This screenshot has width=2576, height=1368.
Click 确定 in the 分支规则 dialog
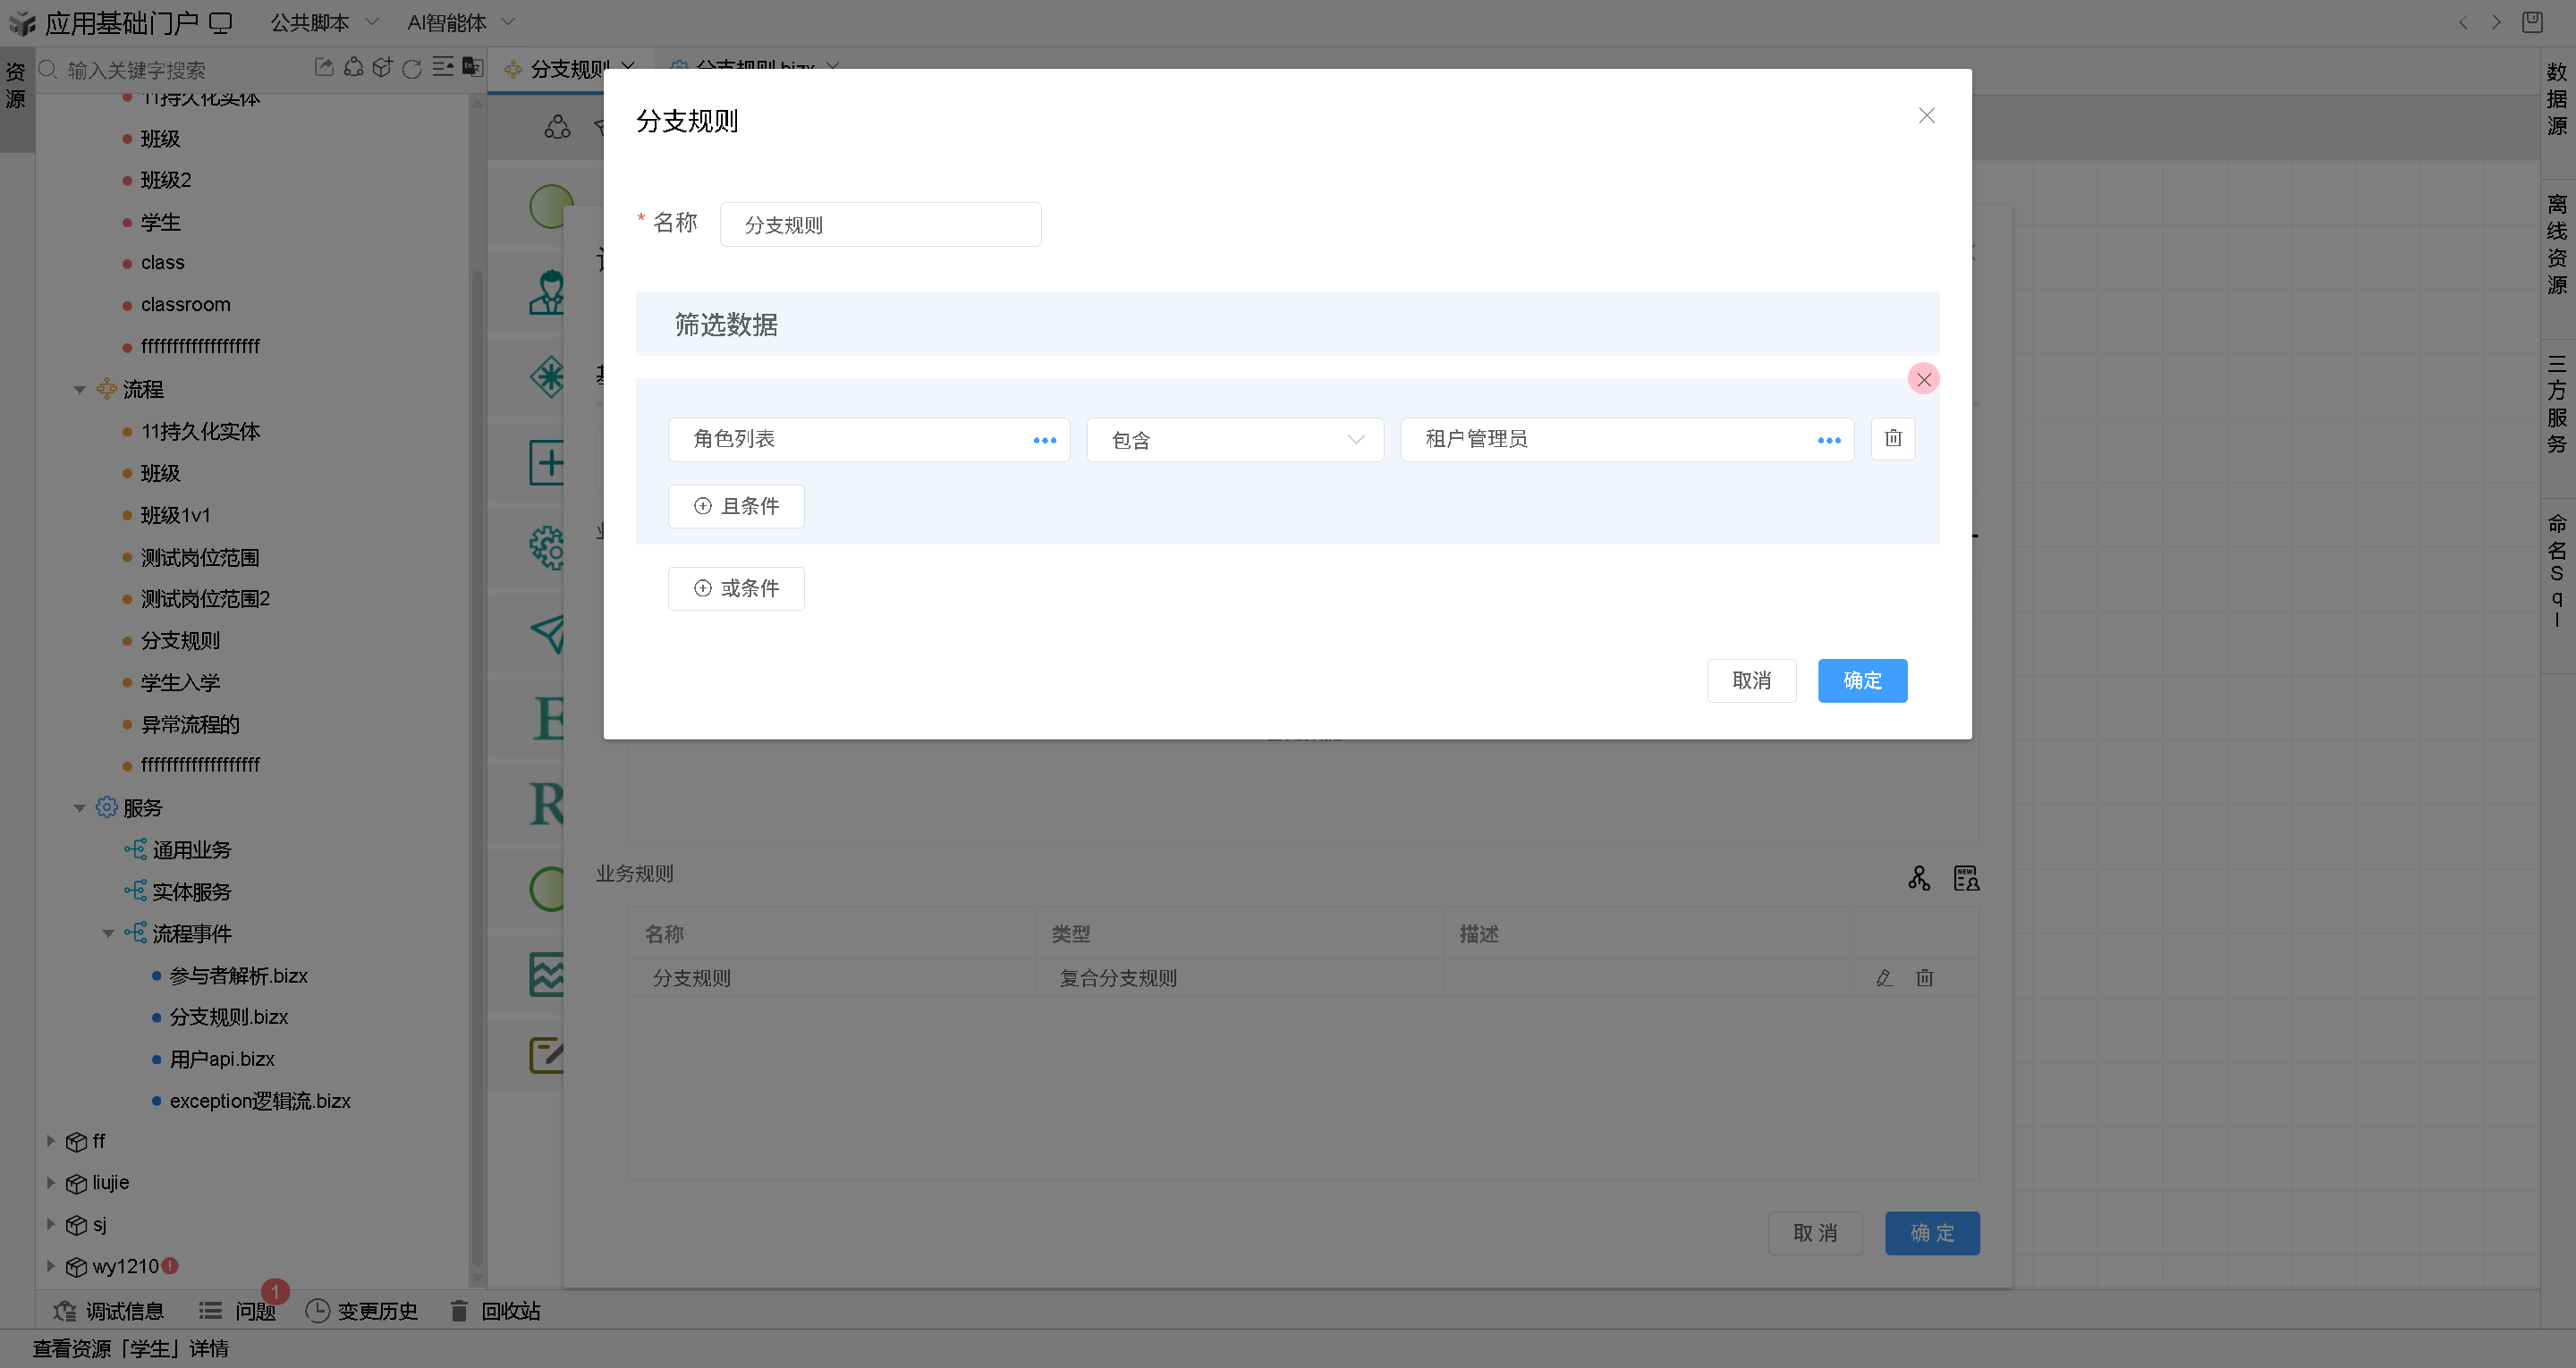[x=1861, y=681]
